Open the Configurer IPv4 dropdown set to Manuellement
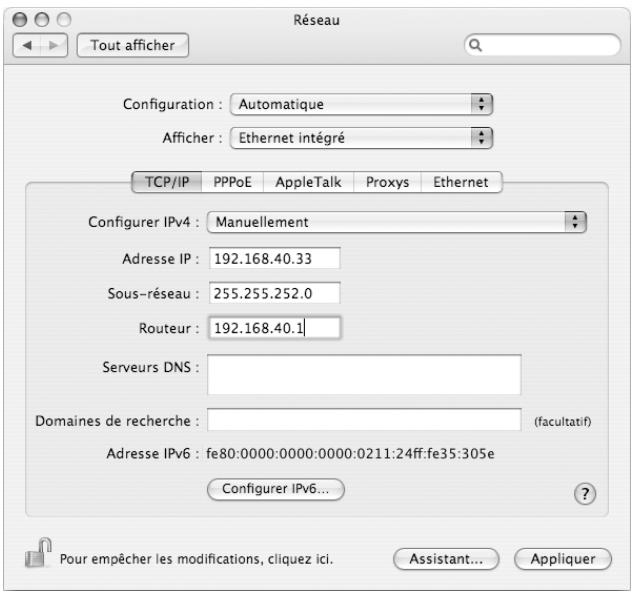This screenshot has width=634, height=593. 396,222
